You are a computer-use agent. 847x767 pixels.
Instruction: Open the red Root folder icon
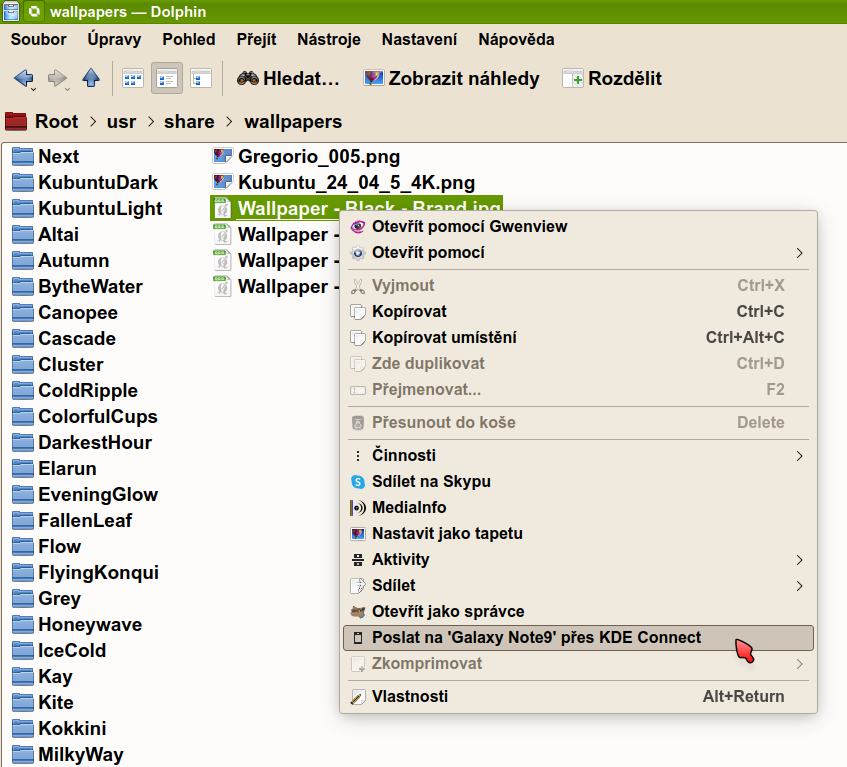point(16,122)
